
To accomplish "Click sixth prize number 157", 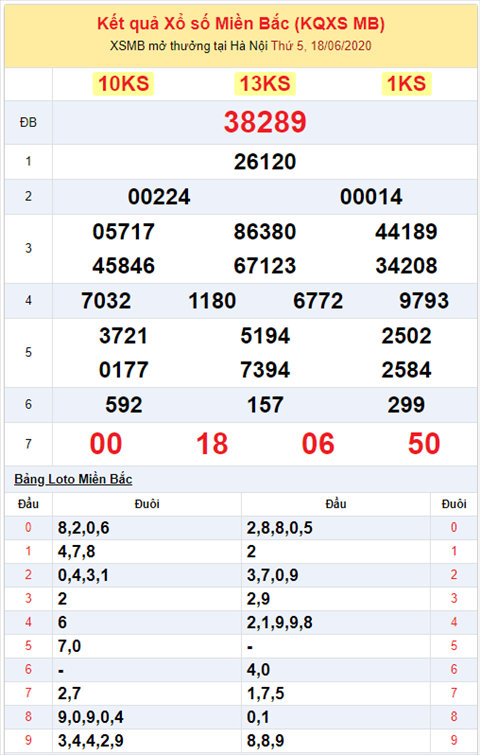I will [265, 405].
